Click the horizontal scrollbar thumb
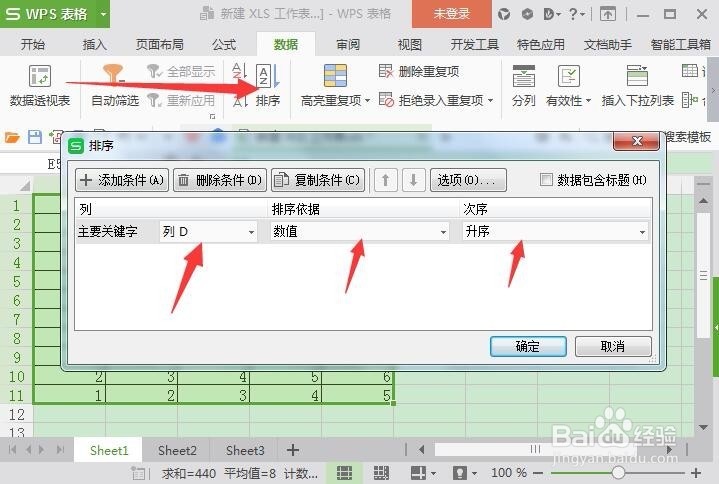This screenshot has height=484, width=719. click(536, 450)
